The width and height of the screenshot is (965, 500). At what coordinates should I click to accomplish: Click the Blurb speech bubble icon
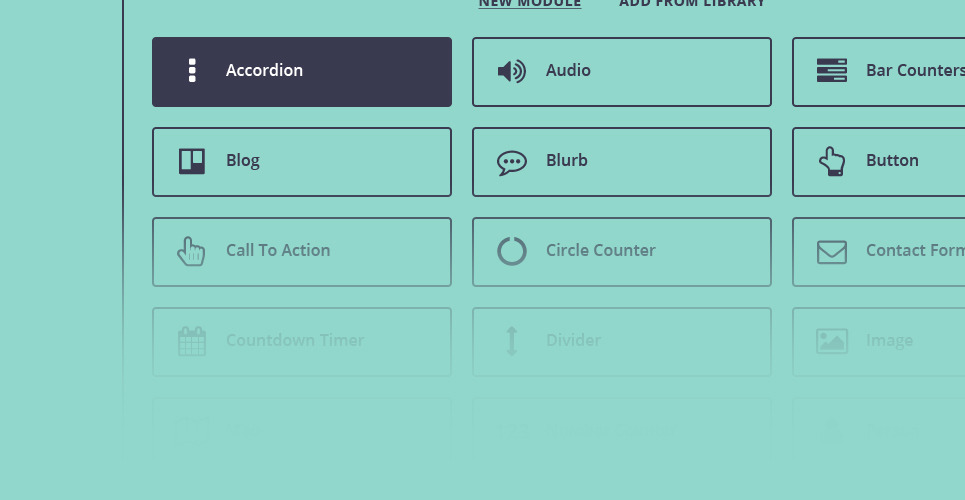(x=511, y=162)
